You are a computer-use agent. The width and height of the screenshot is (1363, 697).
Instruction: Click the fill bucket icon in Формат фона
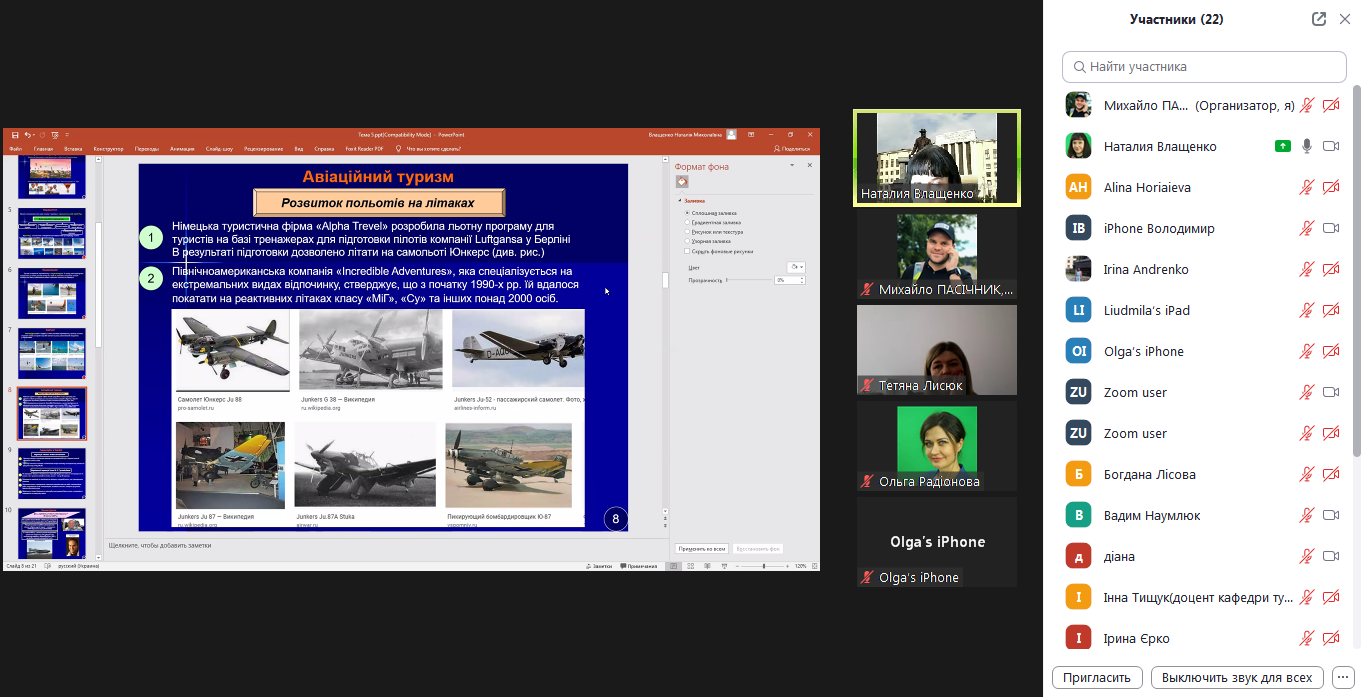682,182
